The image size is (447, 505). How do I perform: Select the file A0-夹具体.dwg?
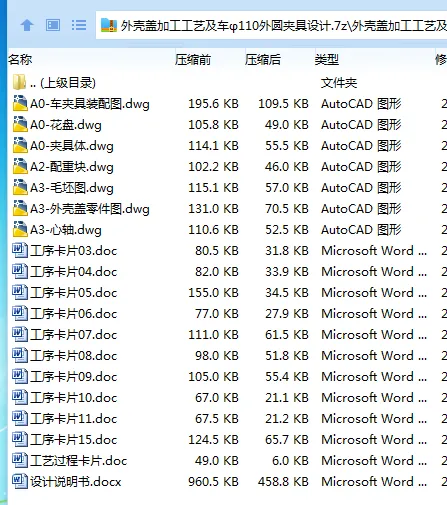pyautogui.click(x=72, y=146)
